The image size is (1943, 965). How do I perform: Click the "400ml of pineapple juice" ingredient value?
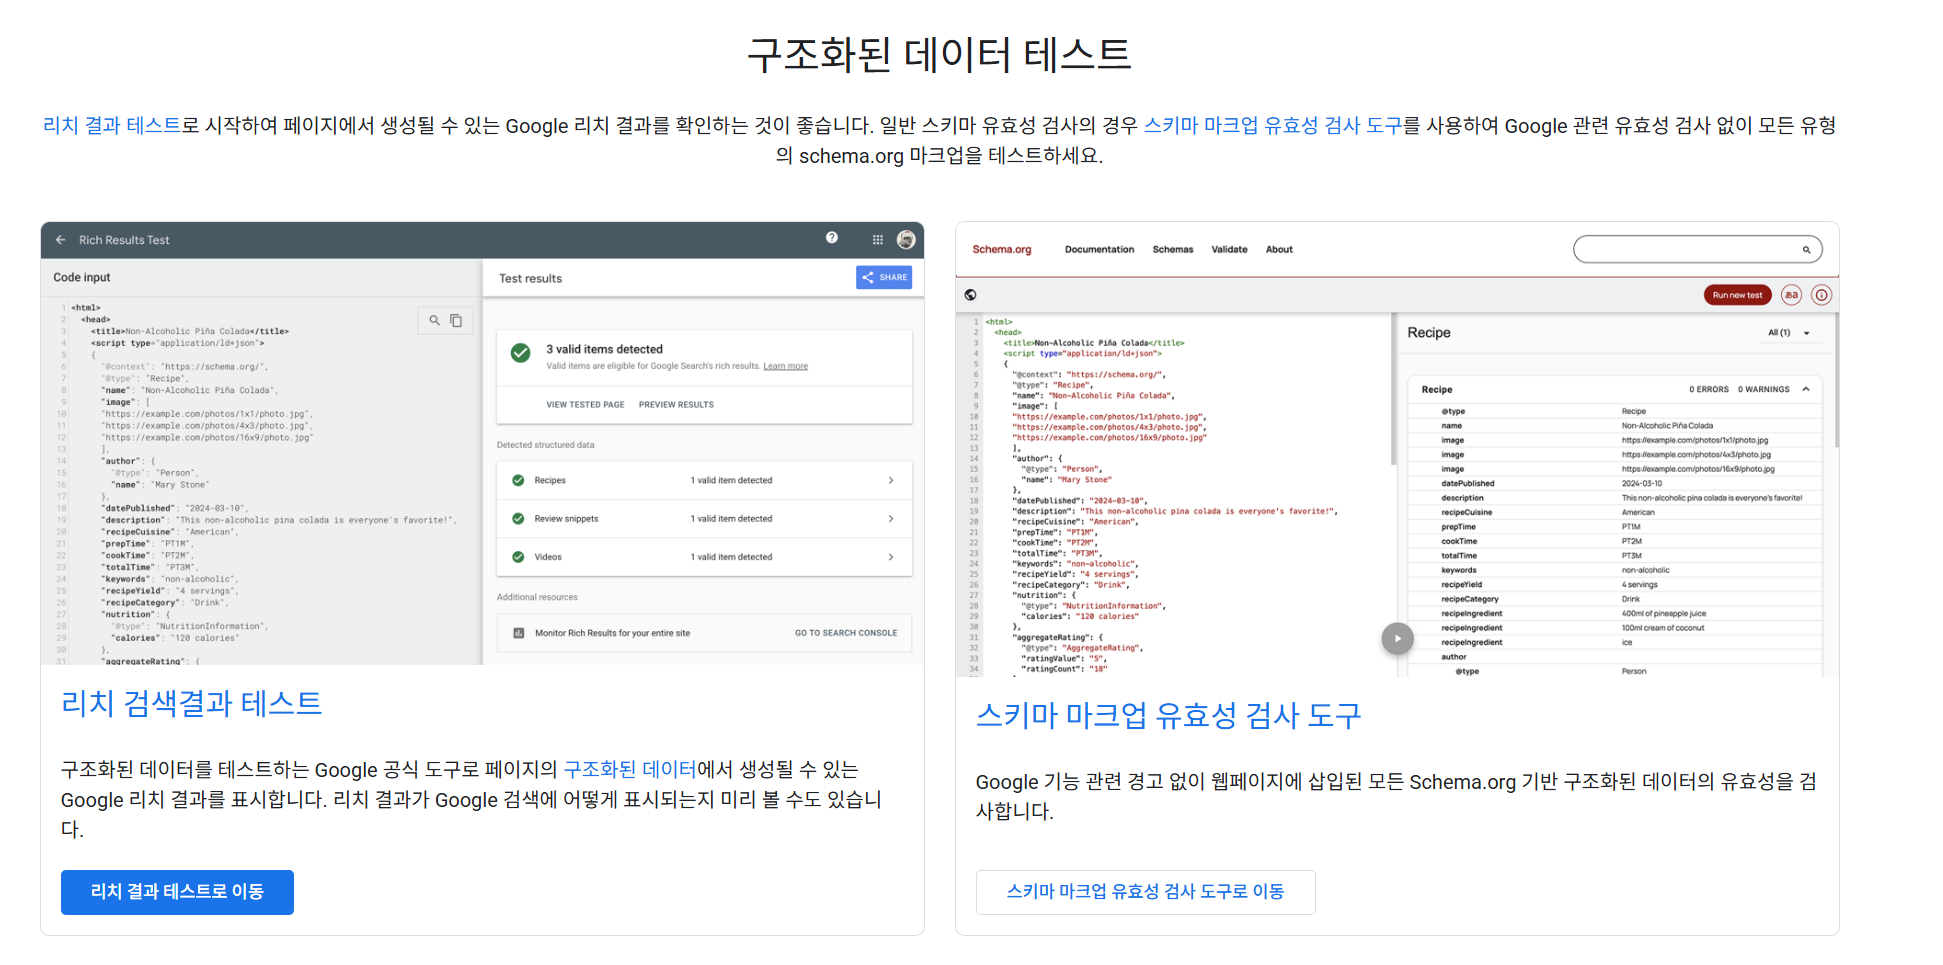[x=1664, y=614]
